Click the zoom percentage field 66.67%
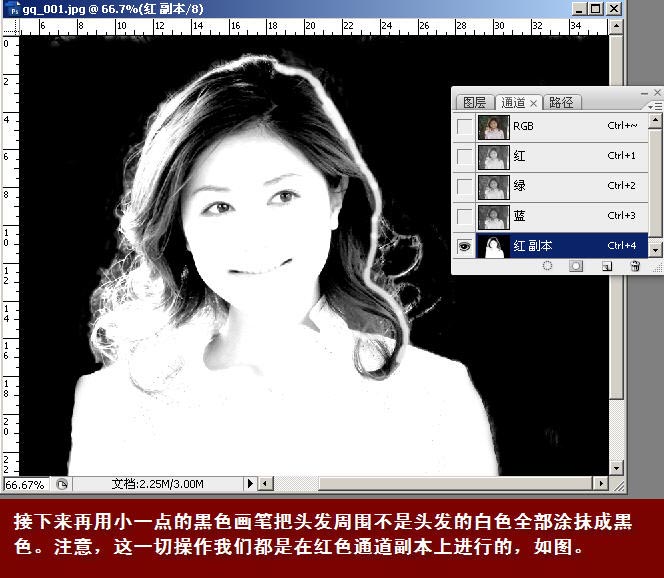 coord(25,484)
